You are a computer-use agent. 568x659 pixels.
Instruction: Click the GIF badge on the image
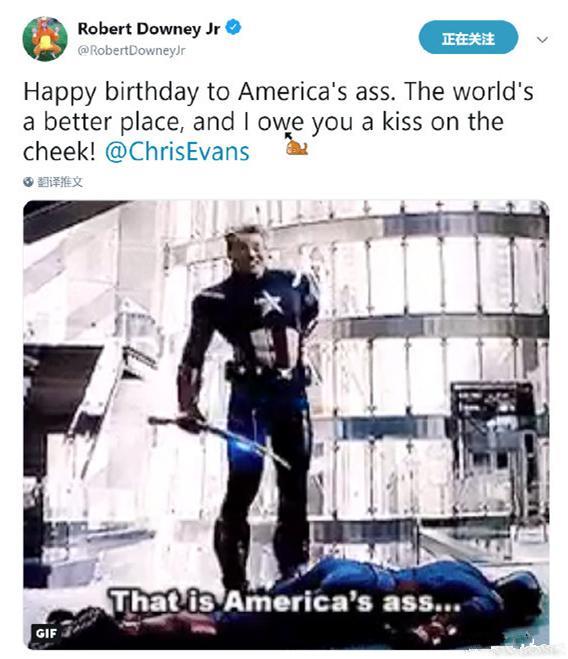coord(46,633)
